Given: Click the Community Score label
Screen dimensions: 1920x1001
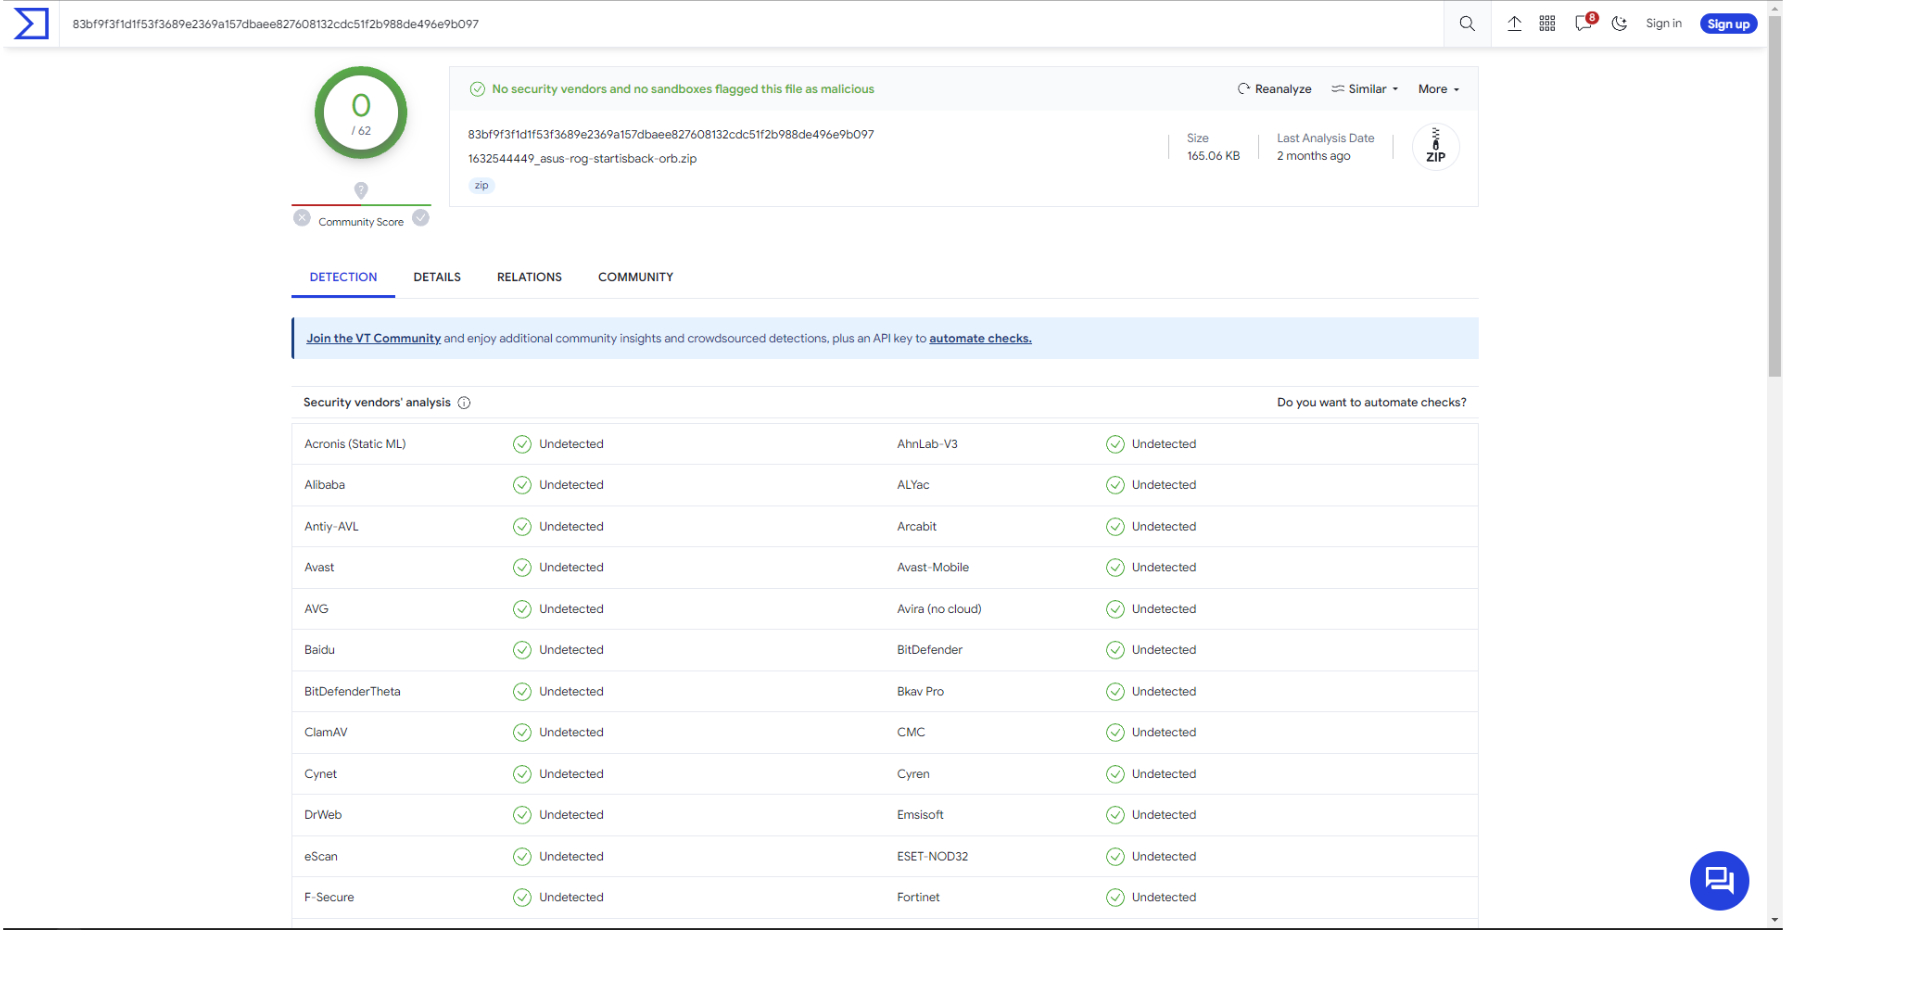Looking at the screenshot, I should (x=361, y=222).
